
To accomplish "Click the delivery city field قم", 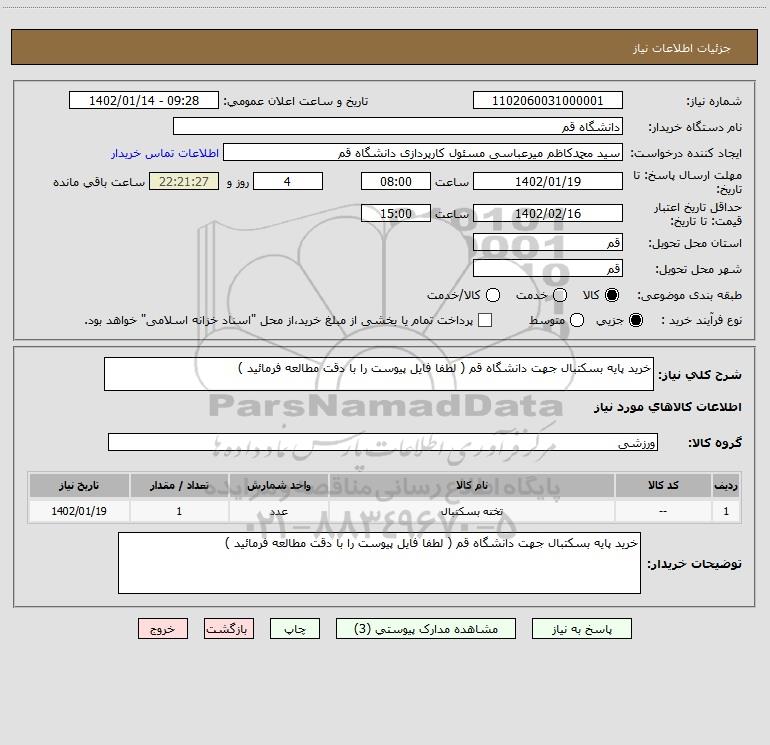I will pyautogui.click(x=548, y=268).
